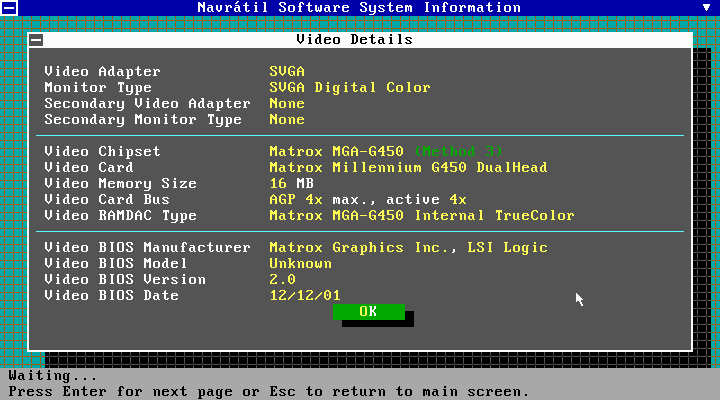
Task: Click 'Video Card Bus' label
Action: click(107, 200)
